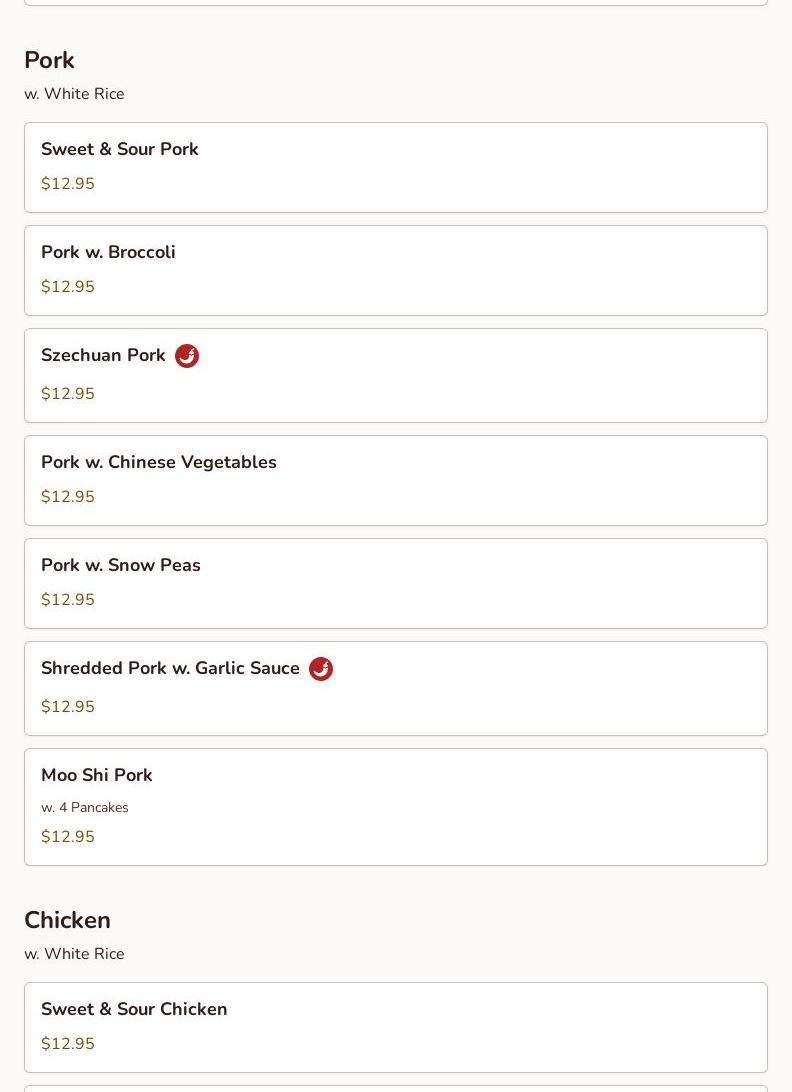Click the price under Pork w. Broccoli
The width and height of the screenshot is (792, 1092).
pos(68,287)
